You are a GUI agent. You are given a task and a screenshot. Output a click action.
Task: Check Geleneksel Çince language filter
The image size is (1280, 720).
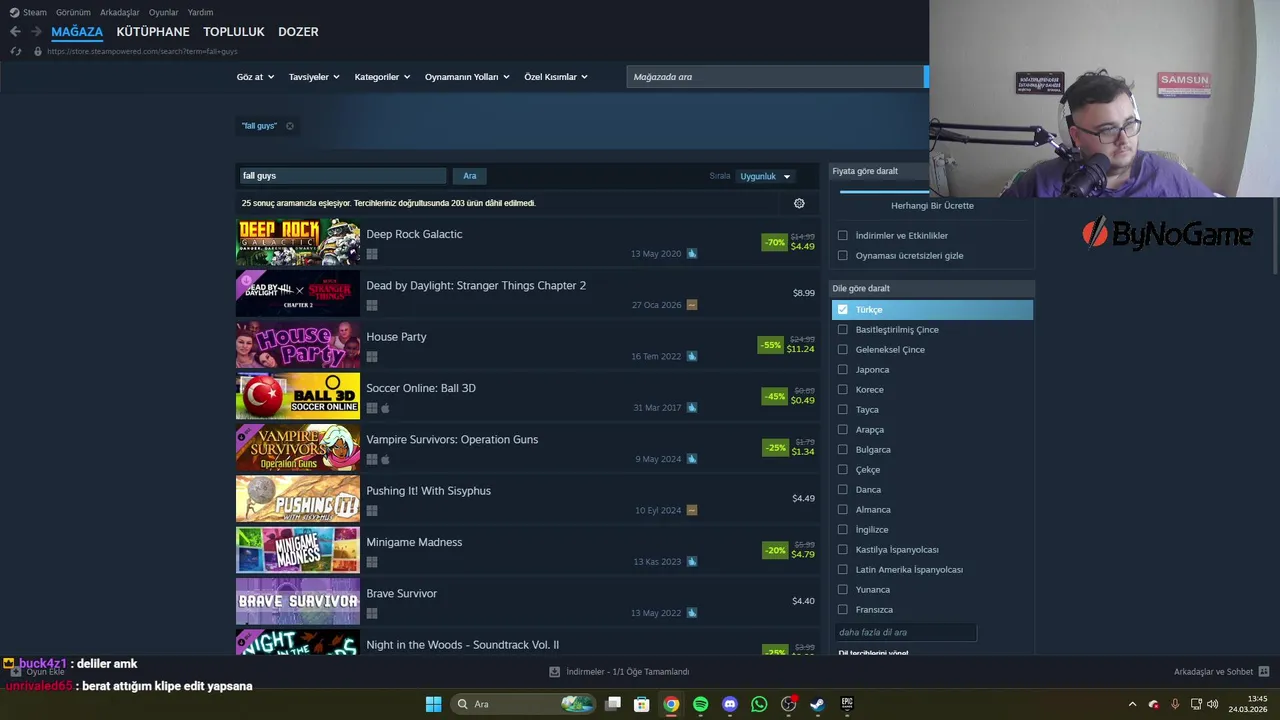[x=842, y=350]
